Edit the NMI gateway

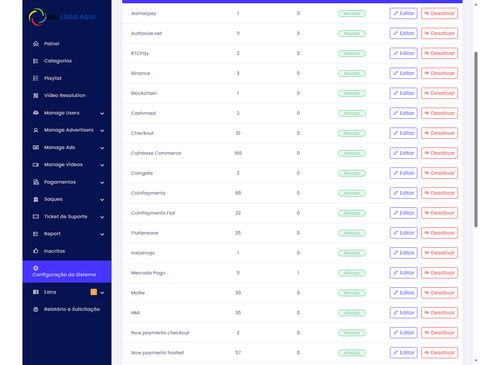click(403, 313)
